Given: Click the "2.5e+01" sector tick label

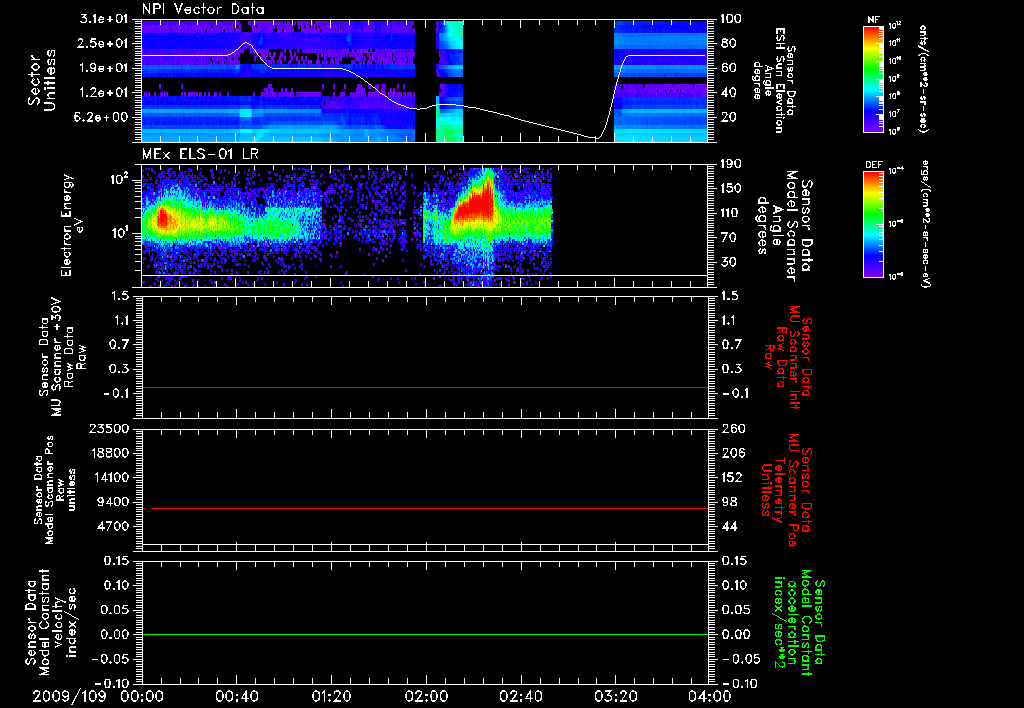Looking at the screenshot, I should (102, 43).
